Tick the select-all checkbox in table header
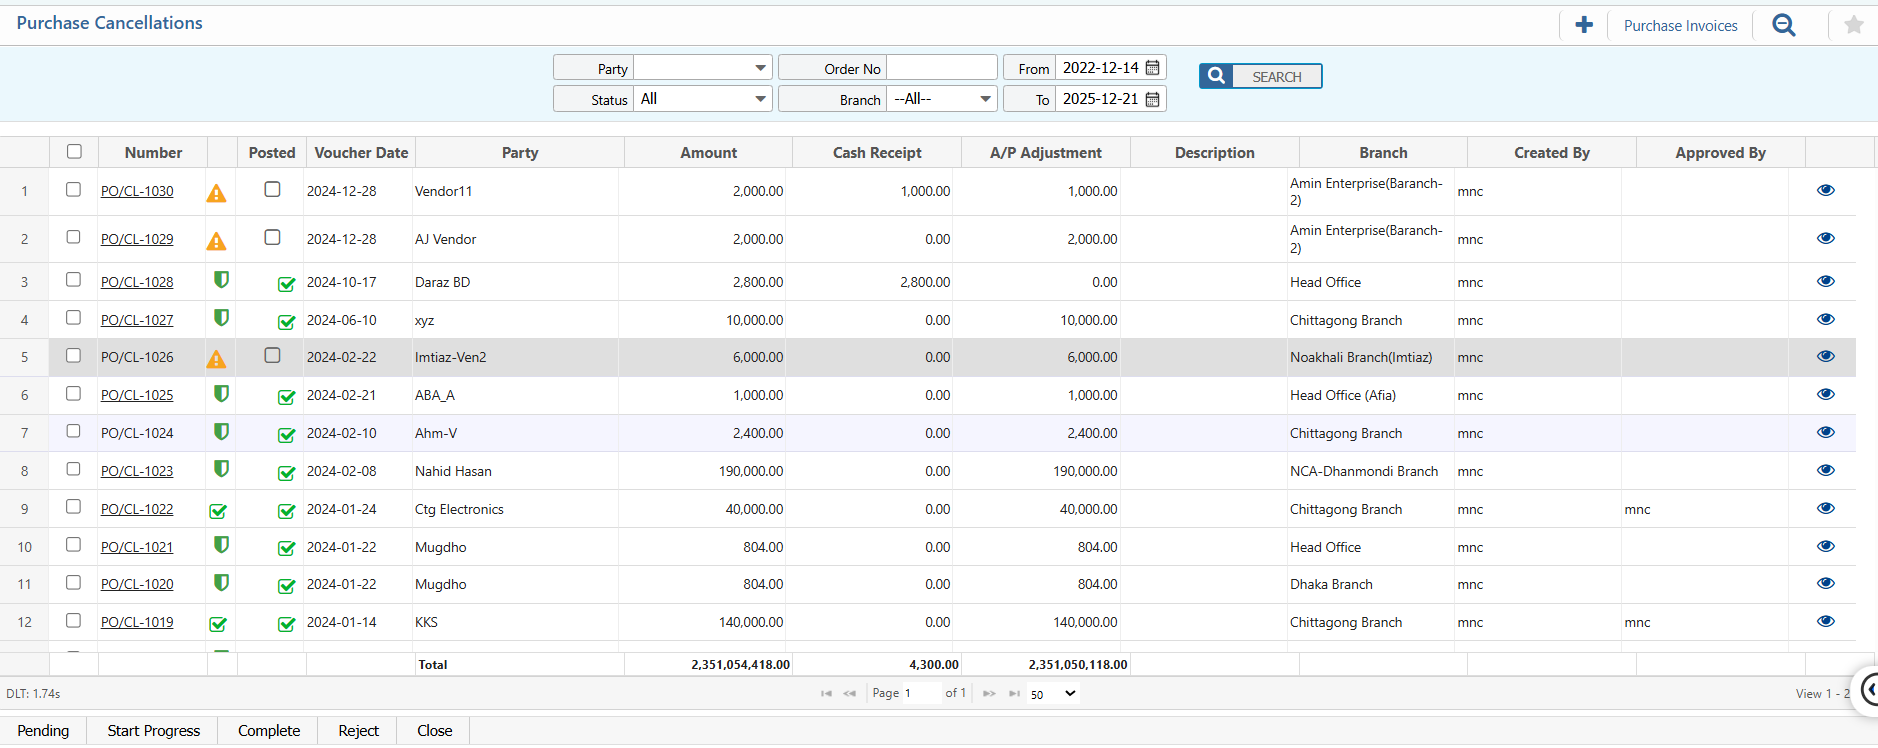The height and width of the screenshot is (748, 1878). tap(74, 152)
